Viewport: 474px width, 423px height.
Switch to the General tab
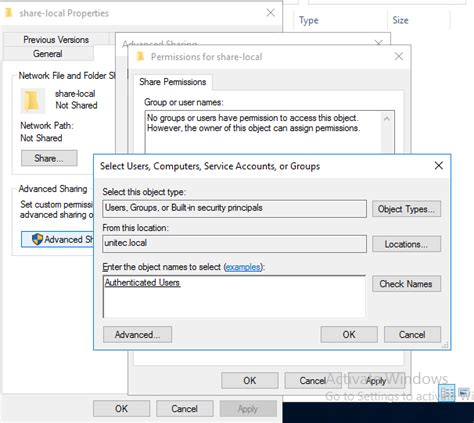pos(48,54)
